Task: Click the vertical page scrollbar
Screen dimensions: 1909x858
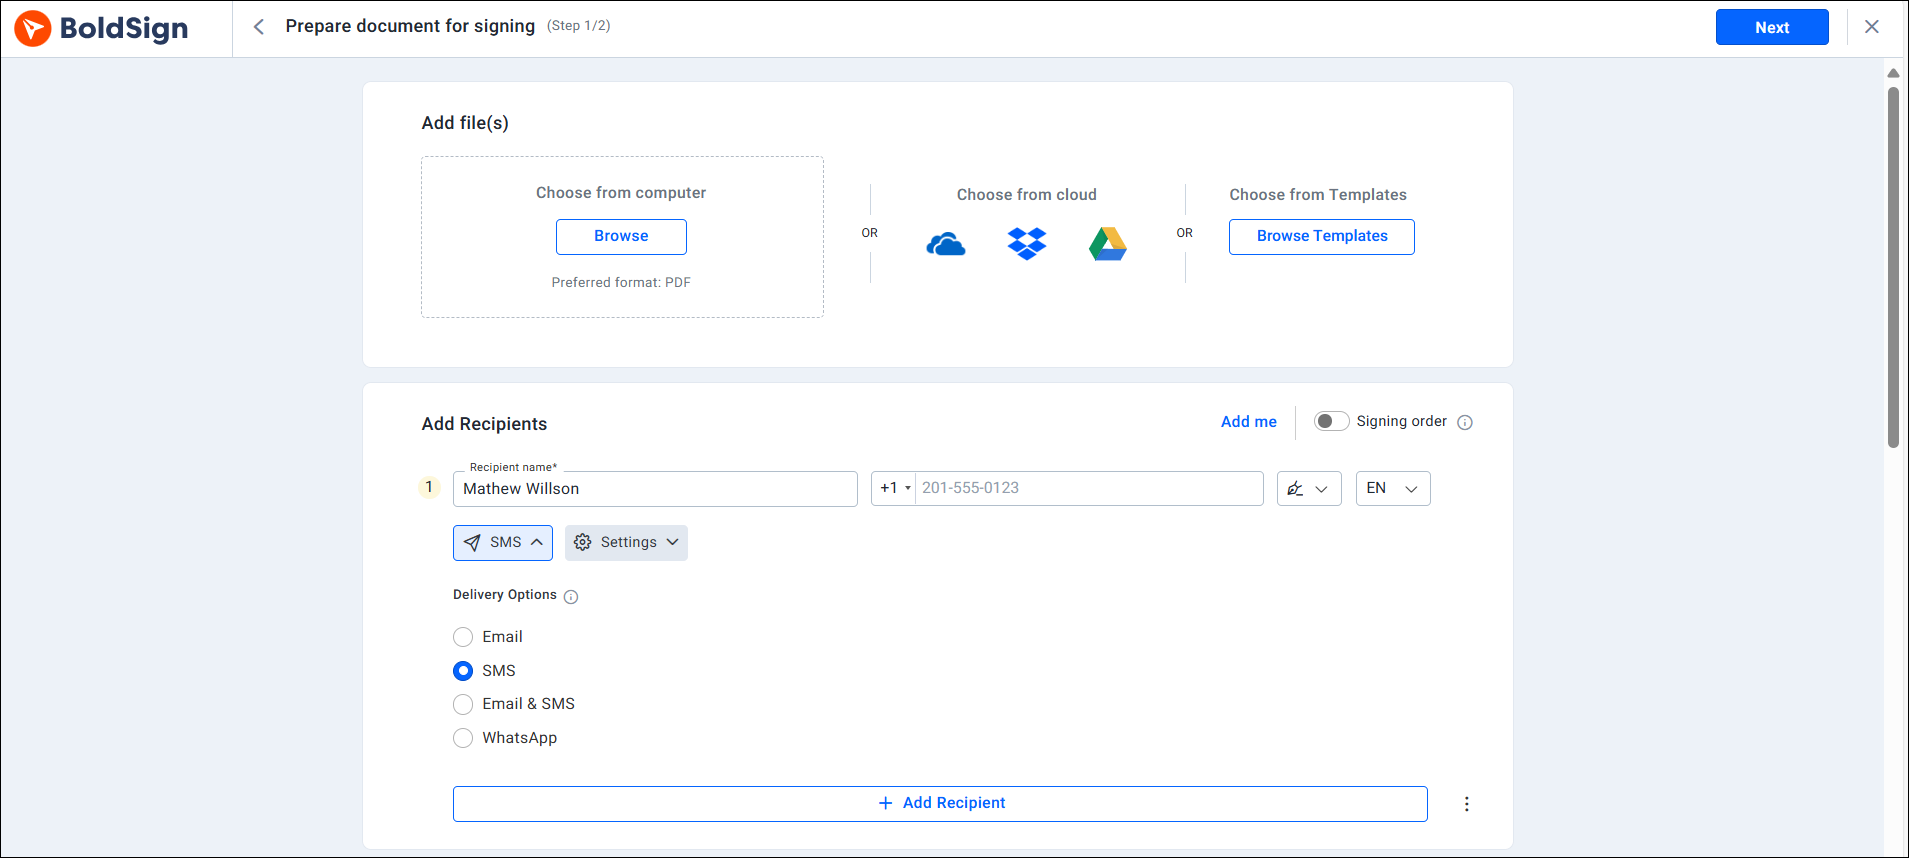Action: (1893, 268)
